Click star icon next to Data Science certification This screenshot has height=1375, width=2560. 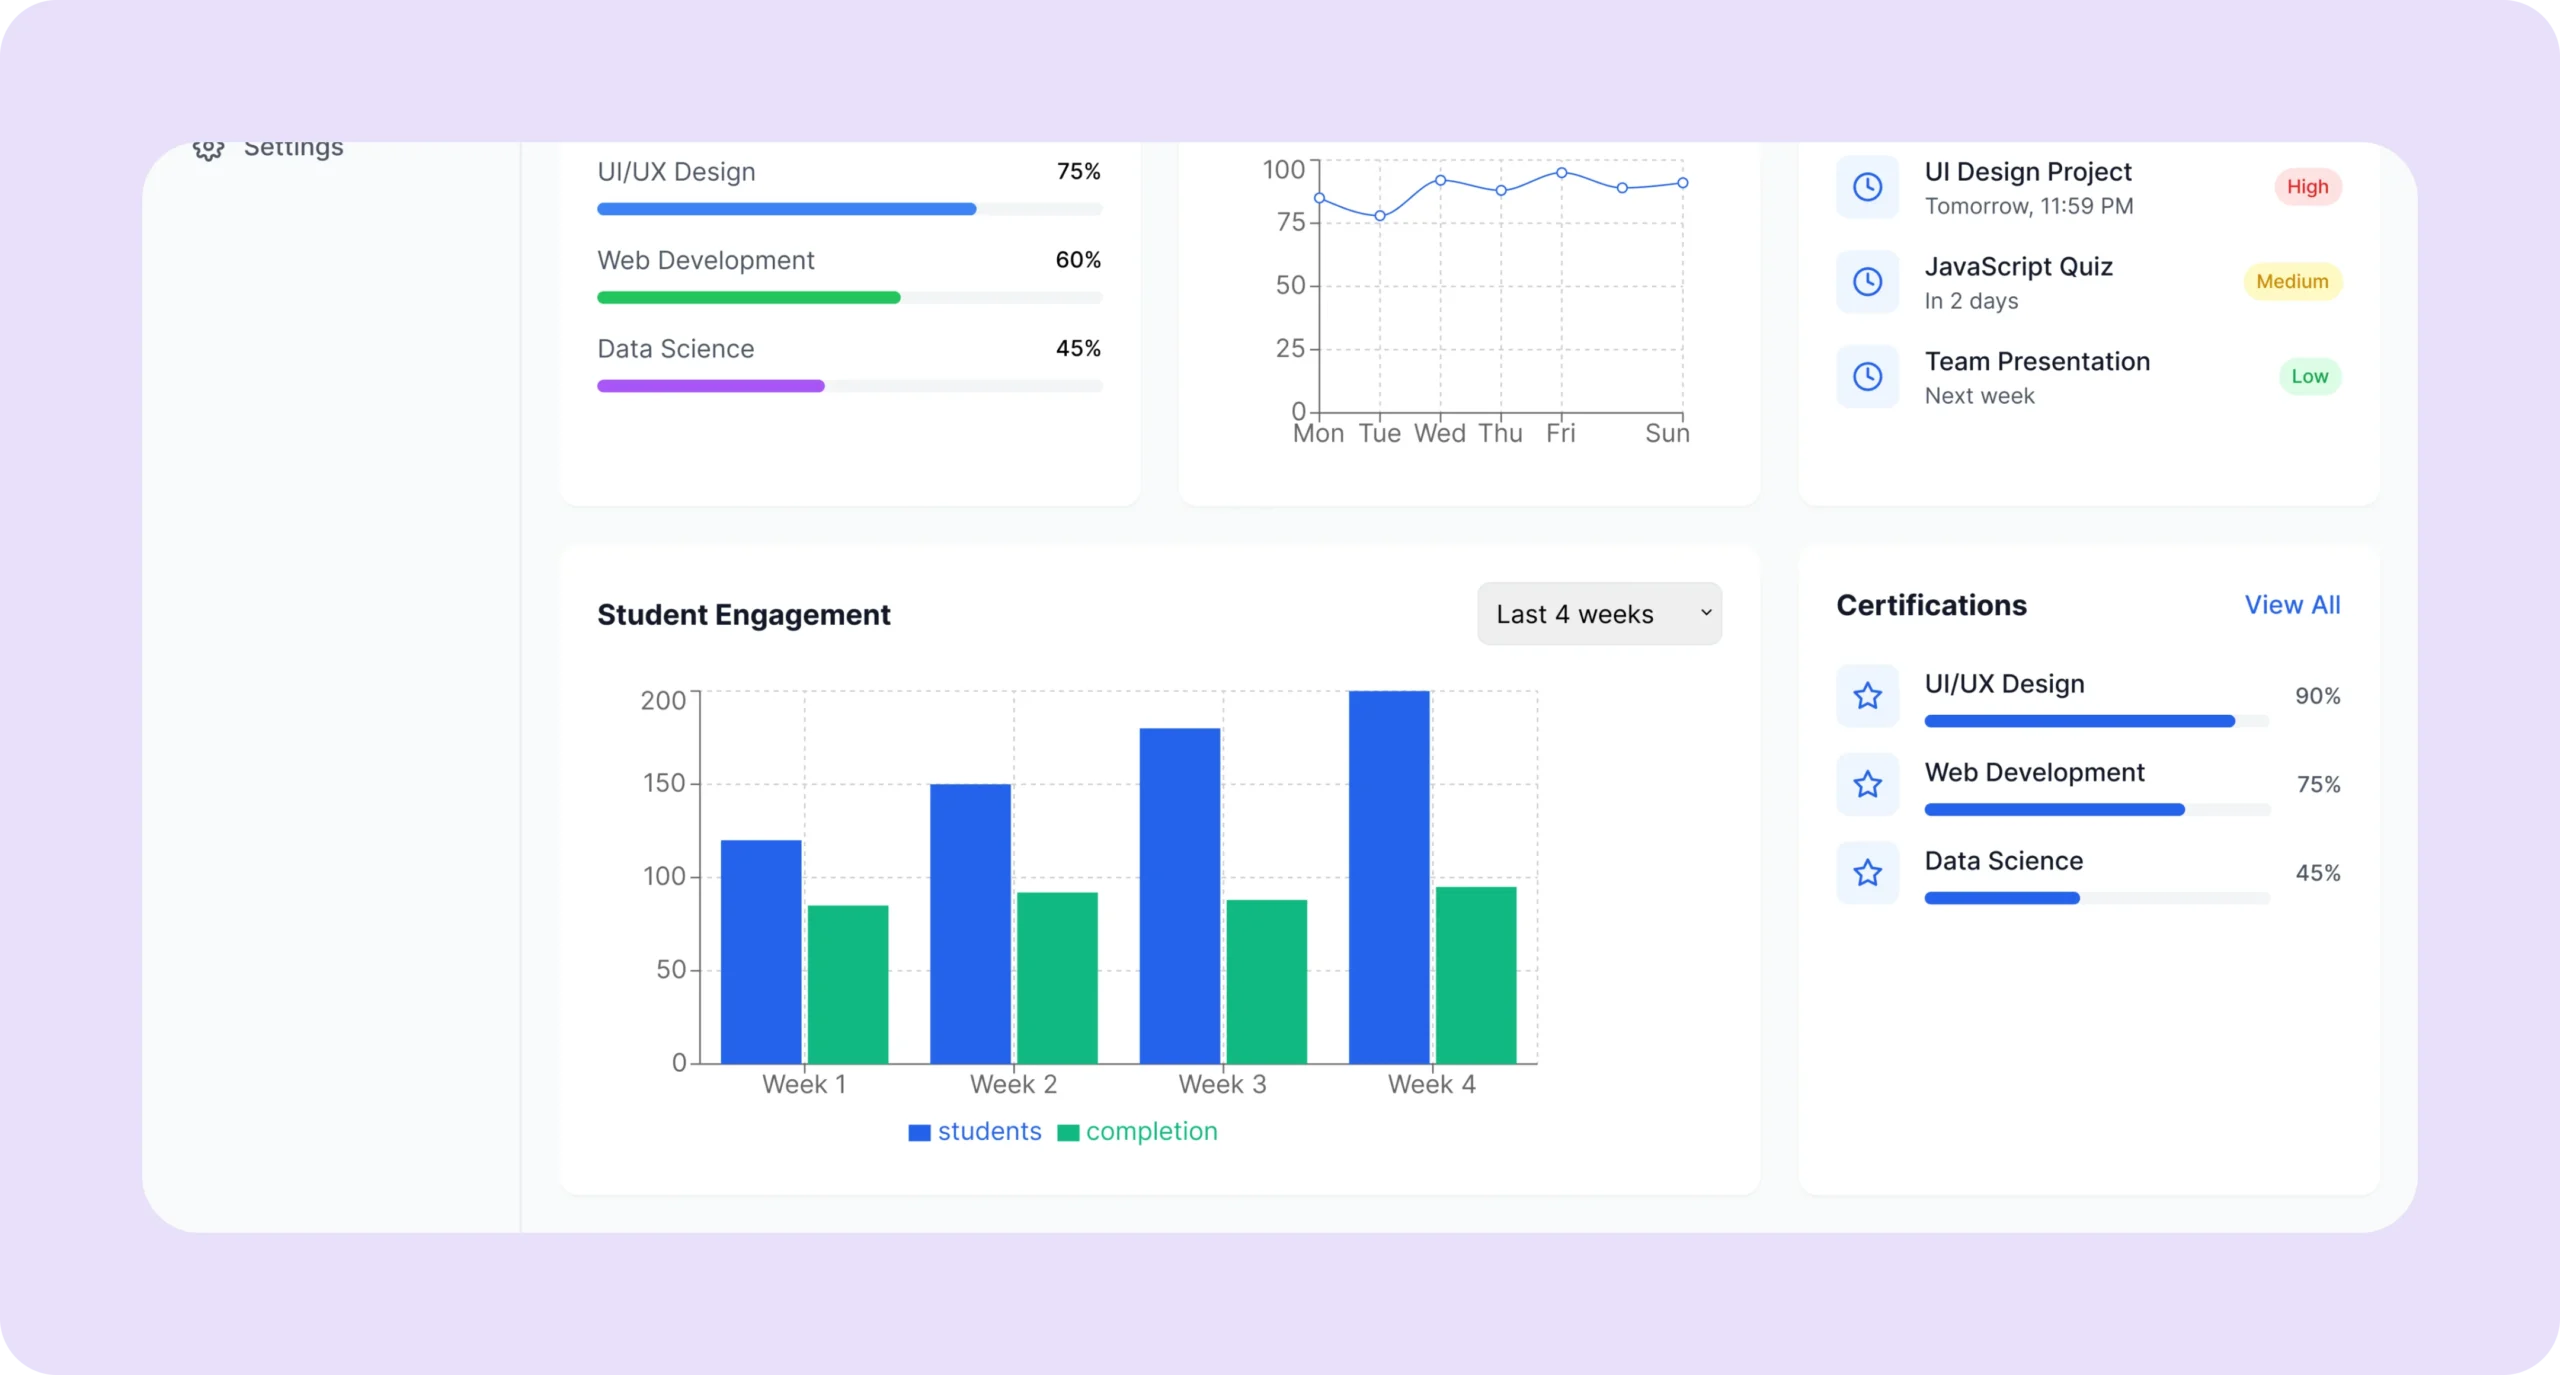[1867, 873]
